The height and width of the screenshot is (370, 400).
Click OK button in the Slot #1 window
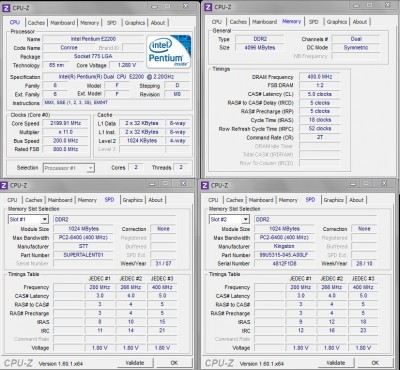174,363
